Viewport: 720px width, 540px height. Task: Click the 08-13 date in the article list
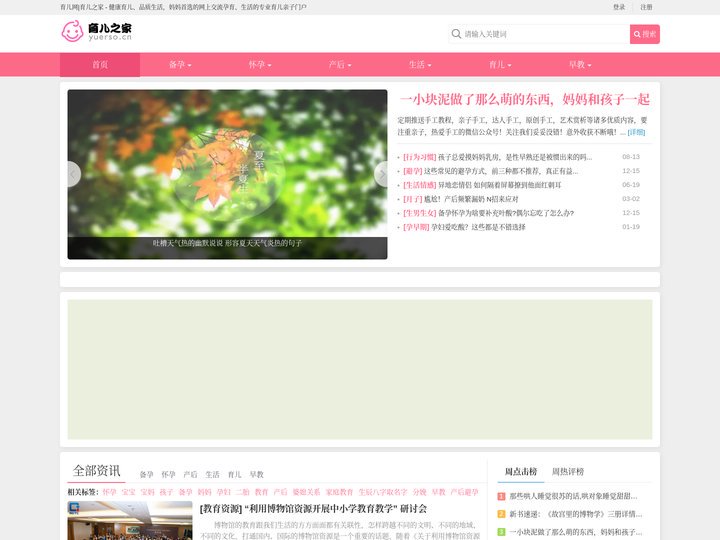[631, 157]
